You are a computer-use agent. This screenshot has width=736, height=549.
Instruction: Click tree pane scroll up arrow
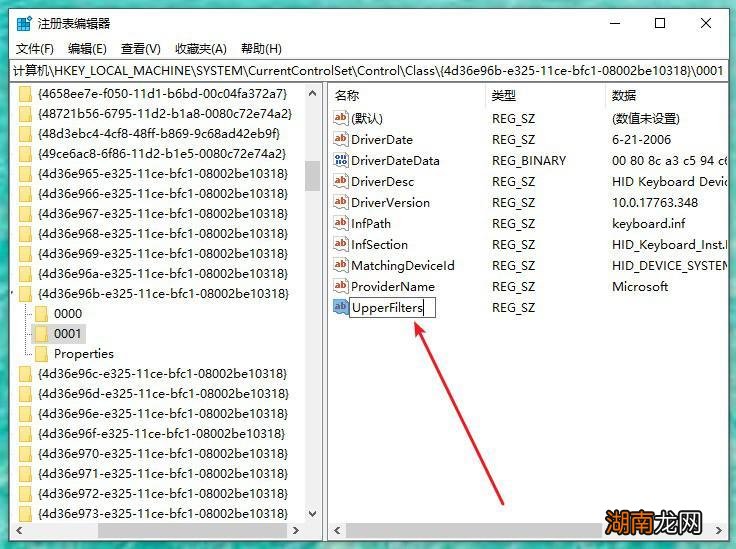click(312, 94)
